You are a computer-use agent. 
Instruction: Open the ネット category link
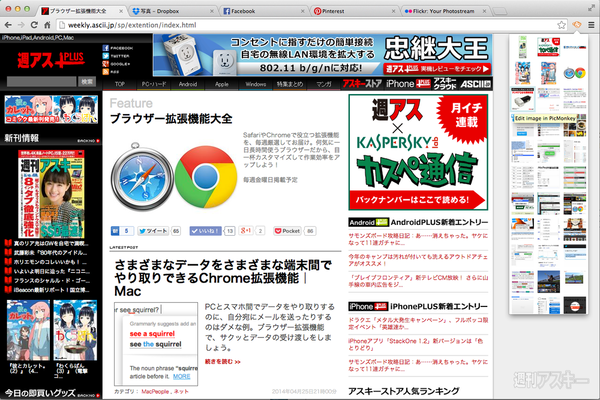click(181, 391)
